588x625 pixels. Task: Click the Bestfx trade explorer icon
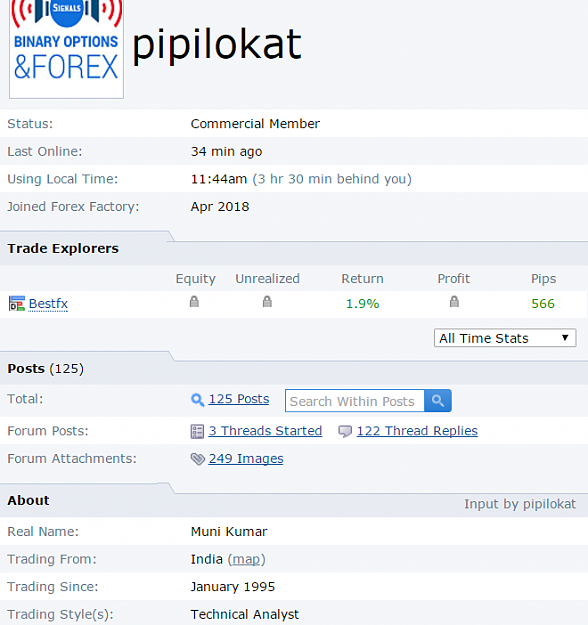(x=17, y=304)
